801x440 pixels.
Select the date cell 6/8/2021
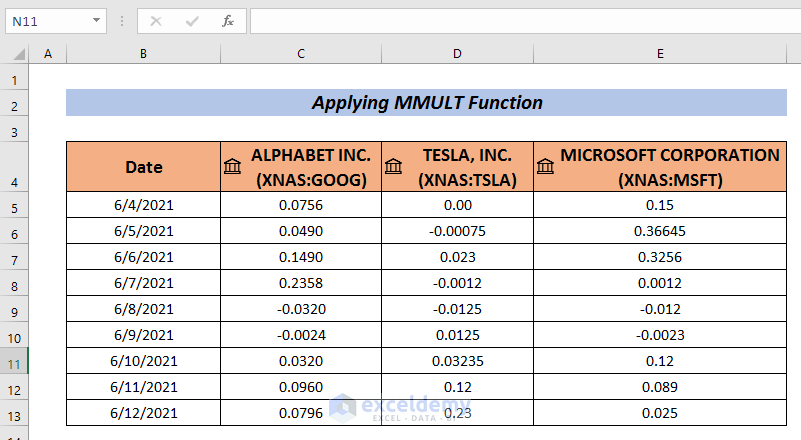(144, 309)
